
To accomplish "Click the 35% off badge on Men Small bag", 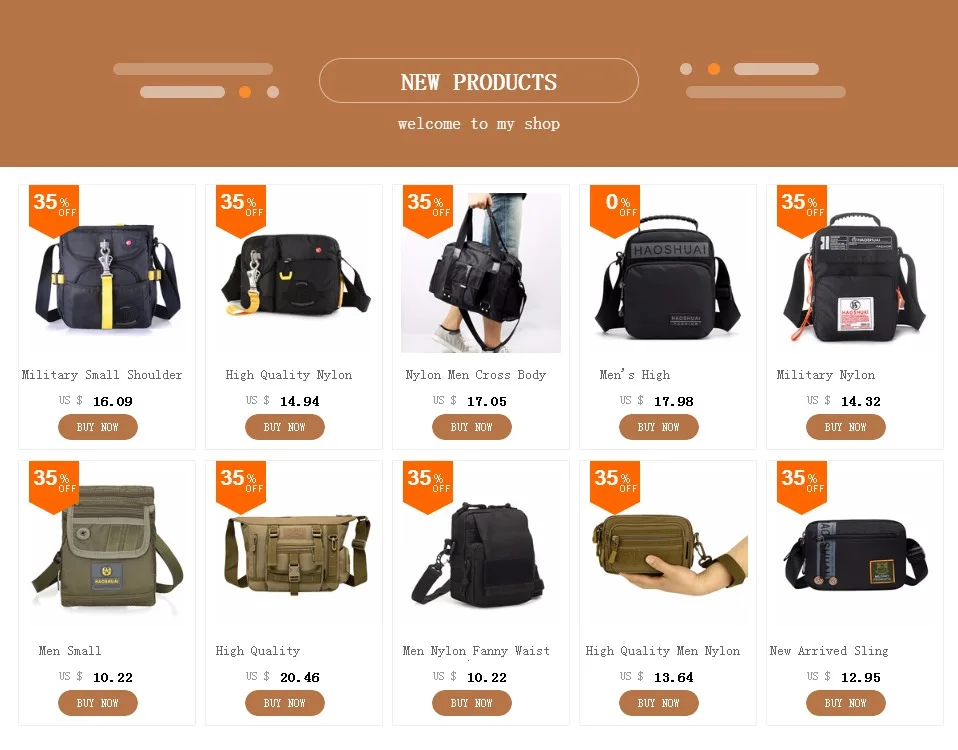I will coord(54,486).
